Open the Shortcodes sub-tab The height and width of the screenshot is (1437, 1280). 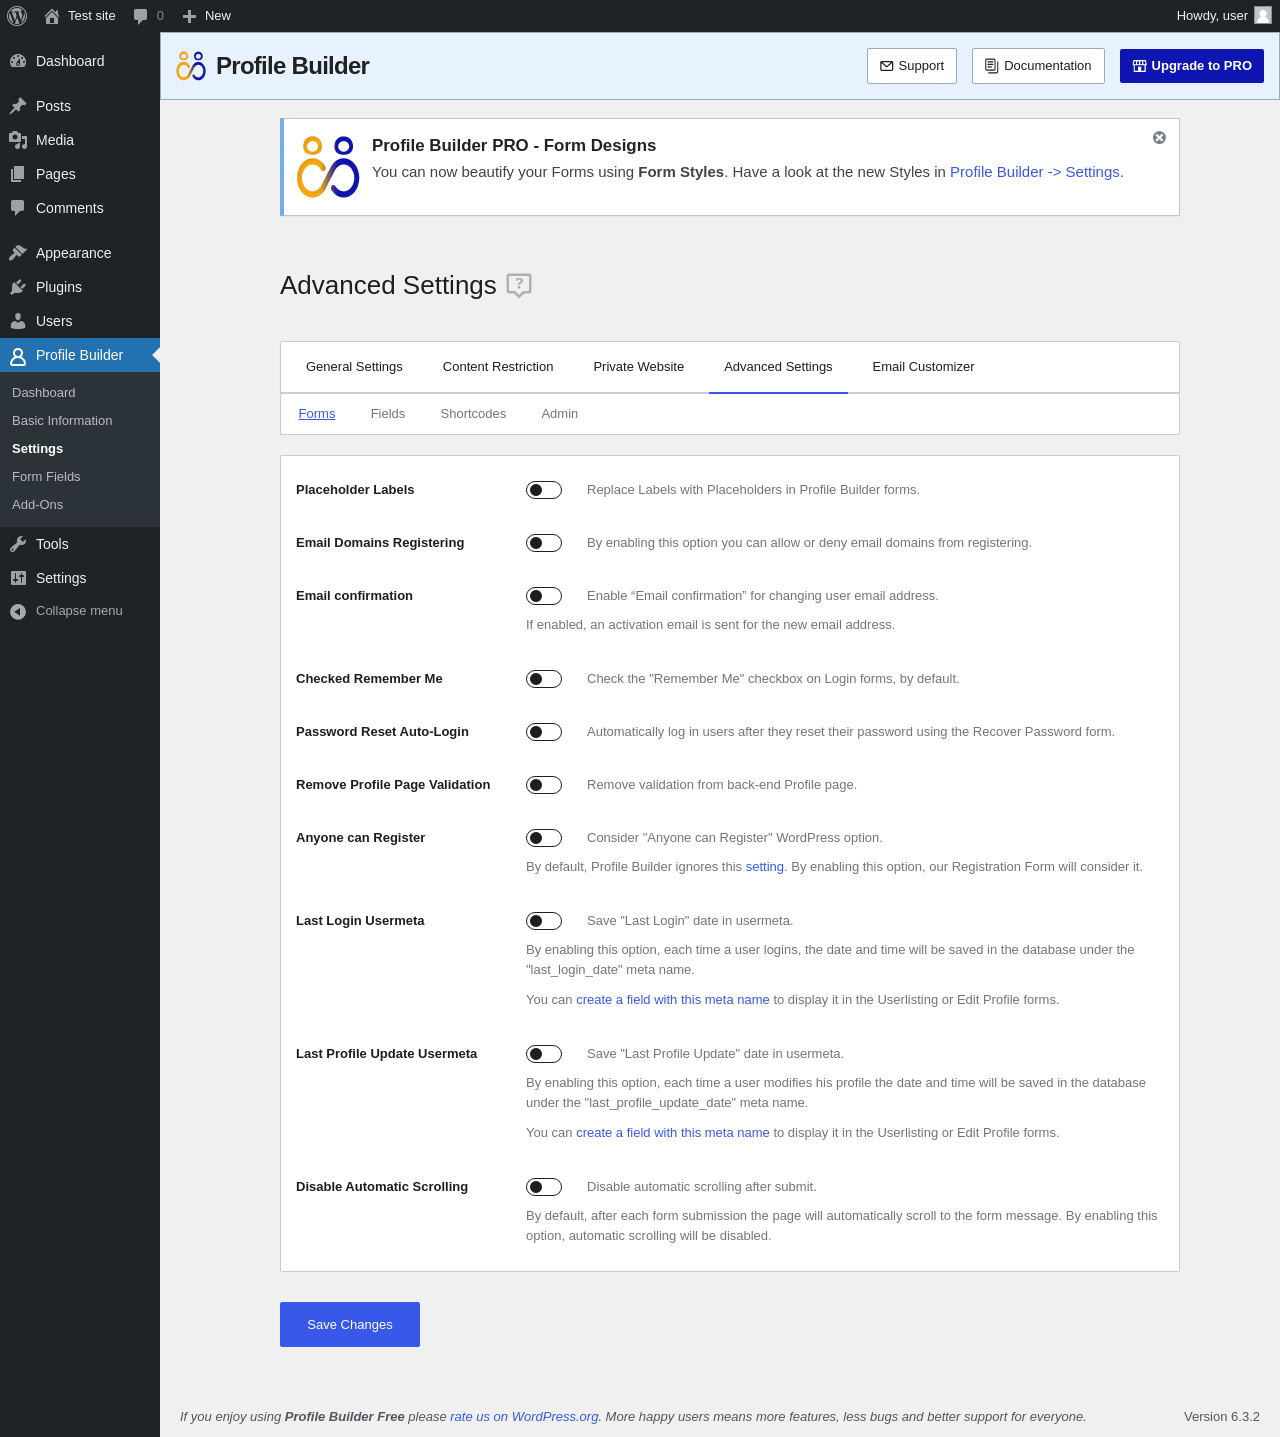click(x=473, y=414)
